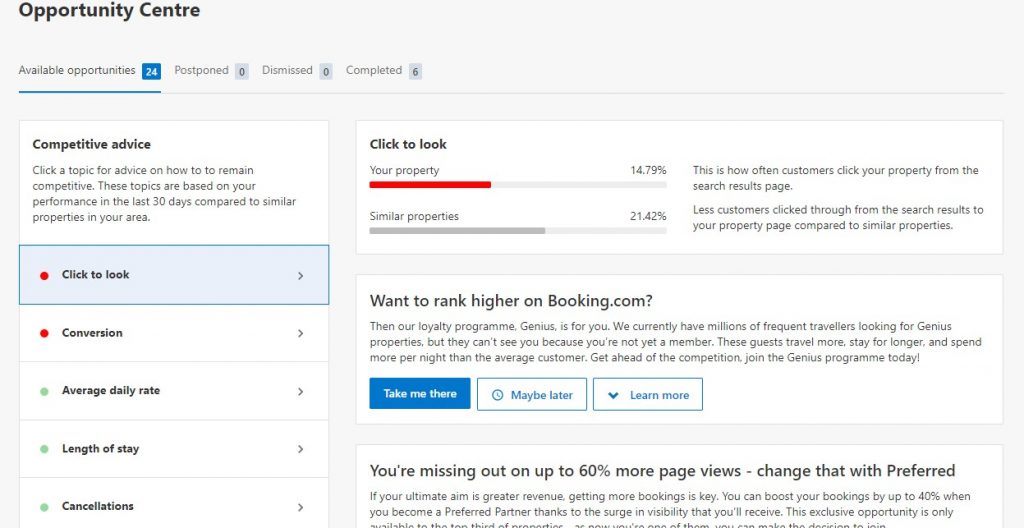Click the Take me there button
1024x528 pixels.
tap(420, 394)
